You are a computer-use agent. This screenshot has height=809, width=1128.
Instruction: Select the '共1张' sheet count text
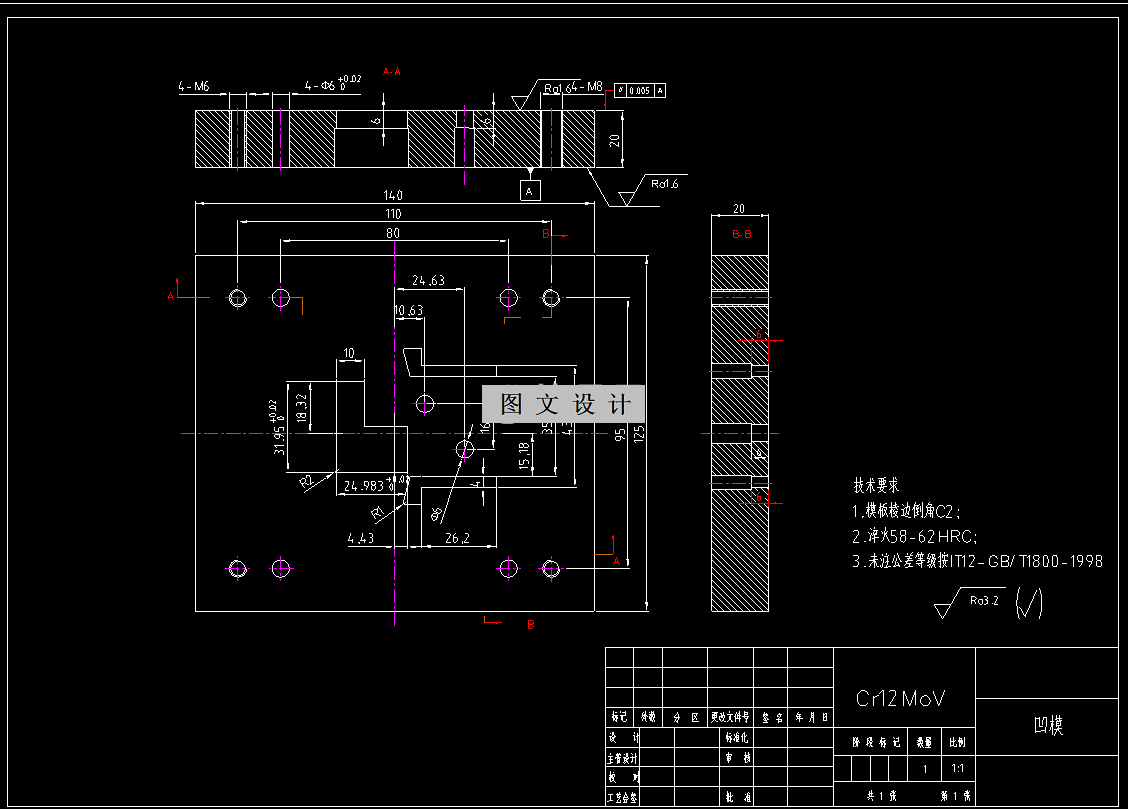point(881,796)
